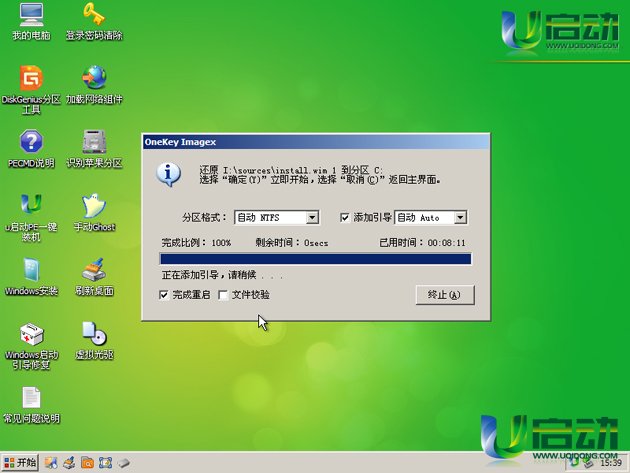Click the 终止(A) button
The image size is (630, 473).
[x=445, y=295]
